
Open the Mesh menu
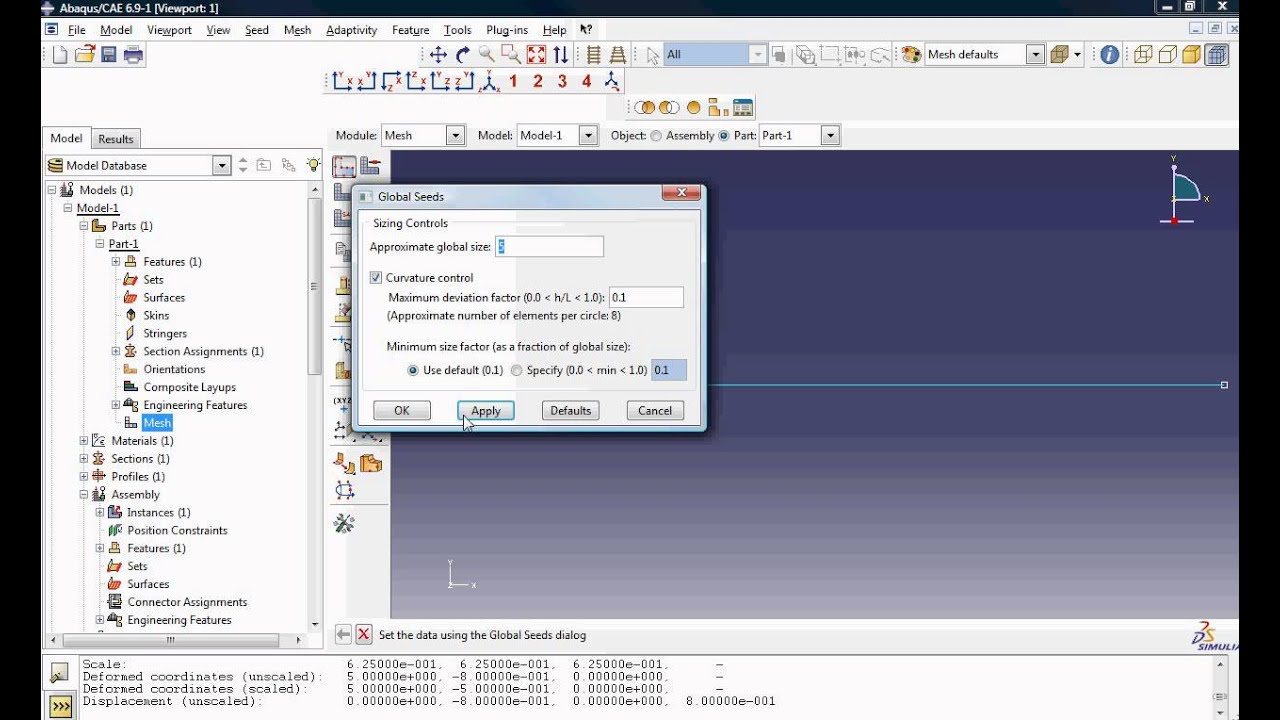(298, 30)
